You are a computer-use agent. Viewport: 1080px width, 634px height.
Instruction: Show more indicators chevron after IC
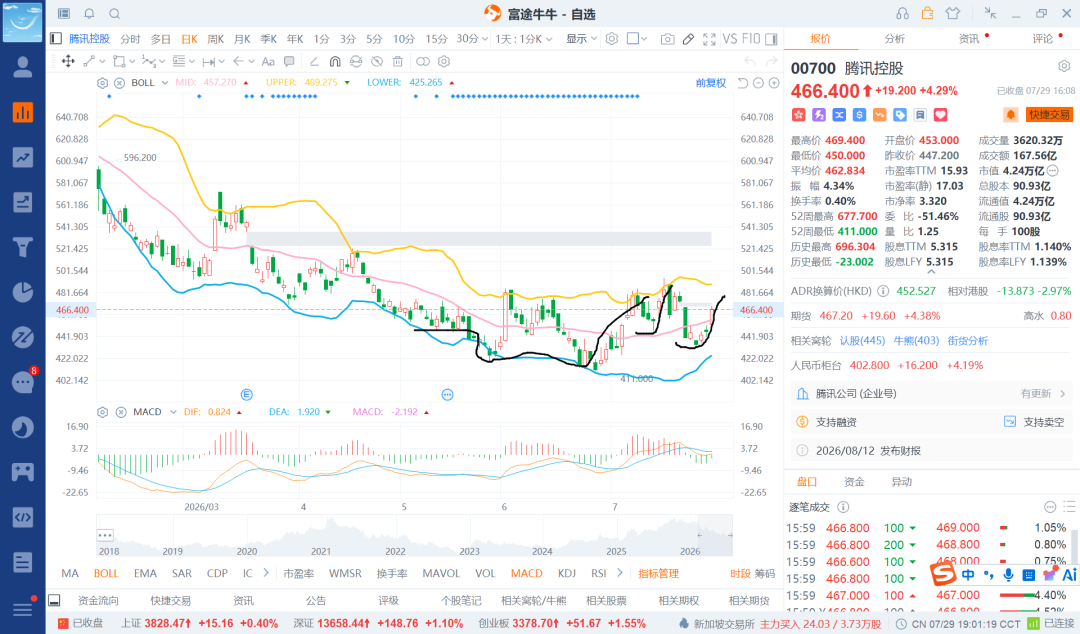[266, 573]
